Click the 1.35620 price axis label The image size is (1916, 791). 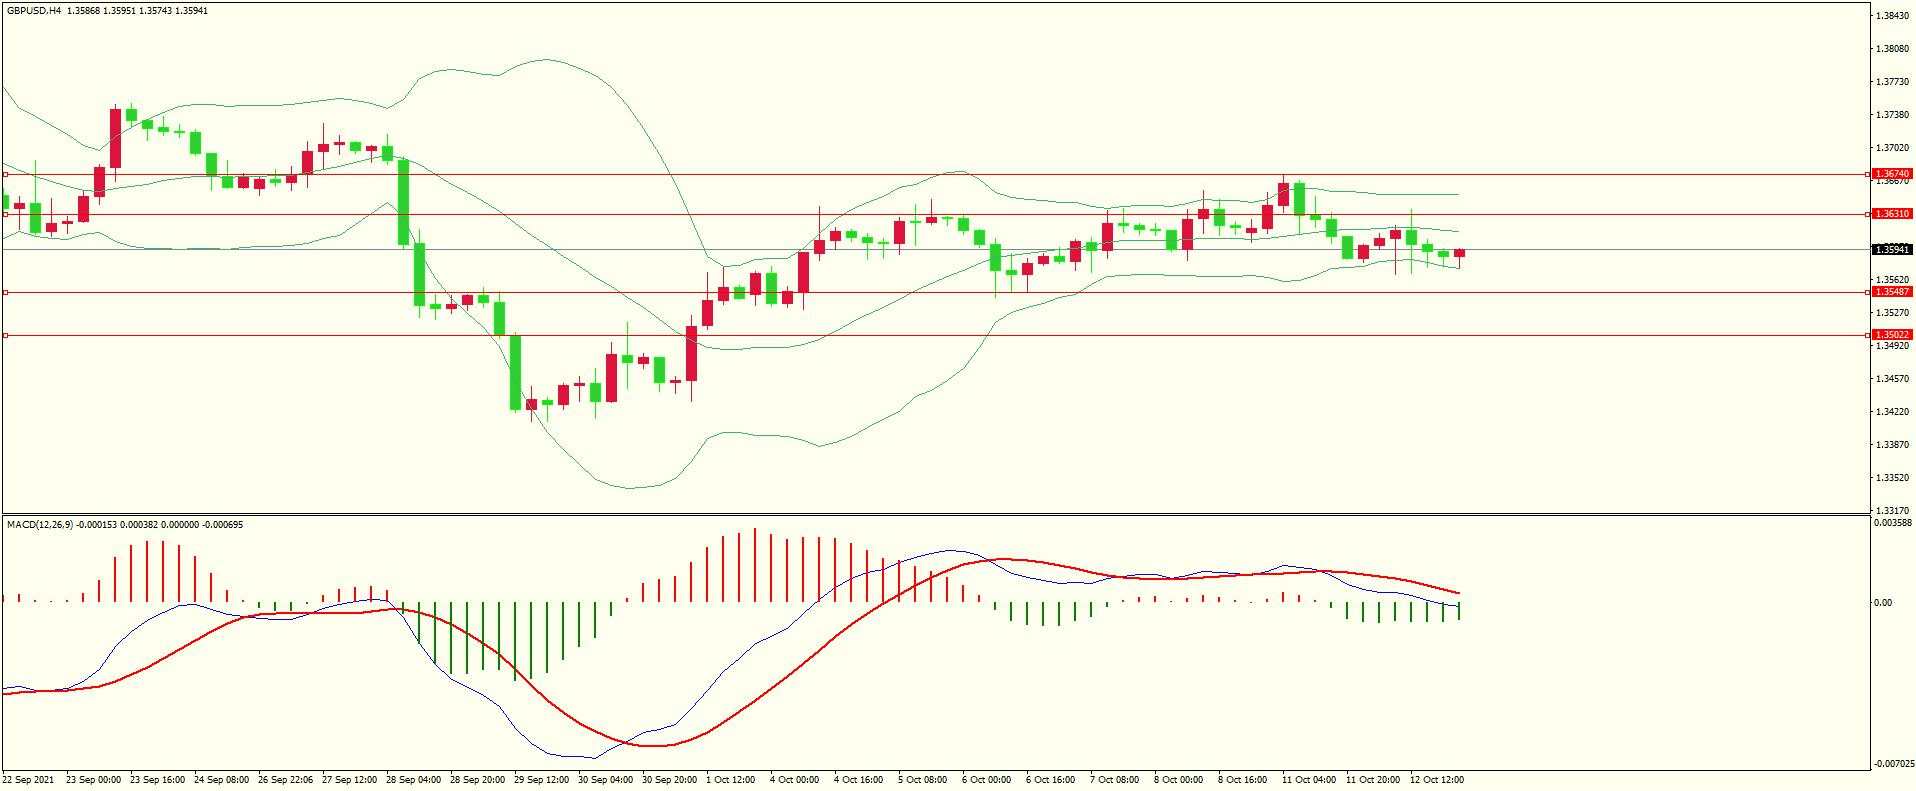(x=1893, y=280)
